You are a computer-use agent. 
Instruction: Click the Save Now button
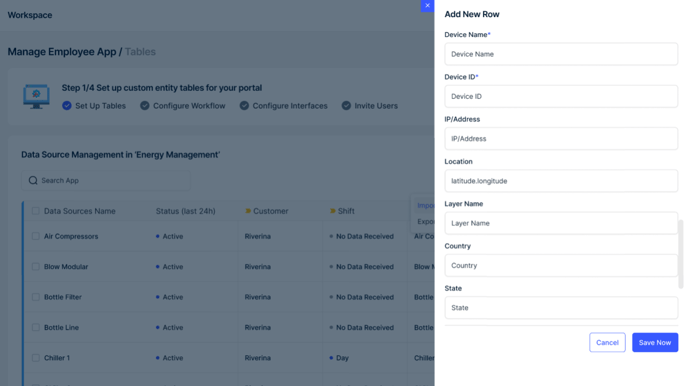(x=655, y=343)
